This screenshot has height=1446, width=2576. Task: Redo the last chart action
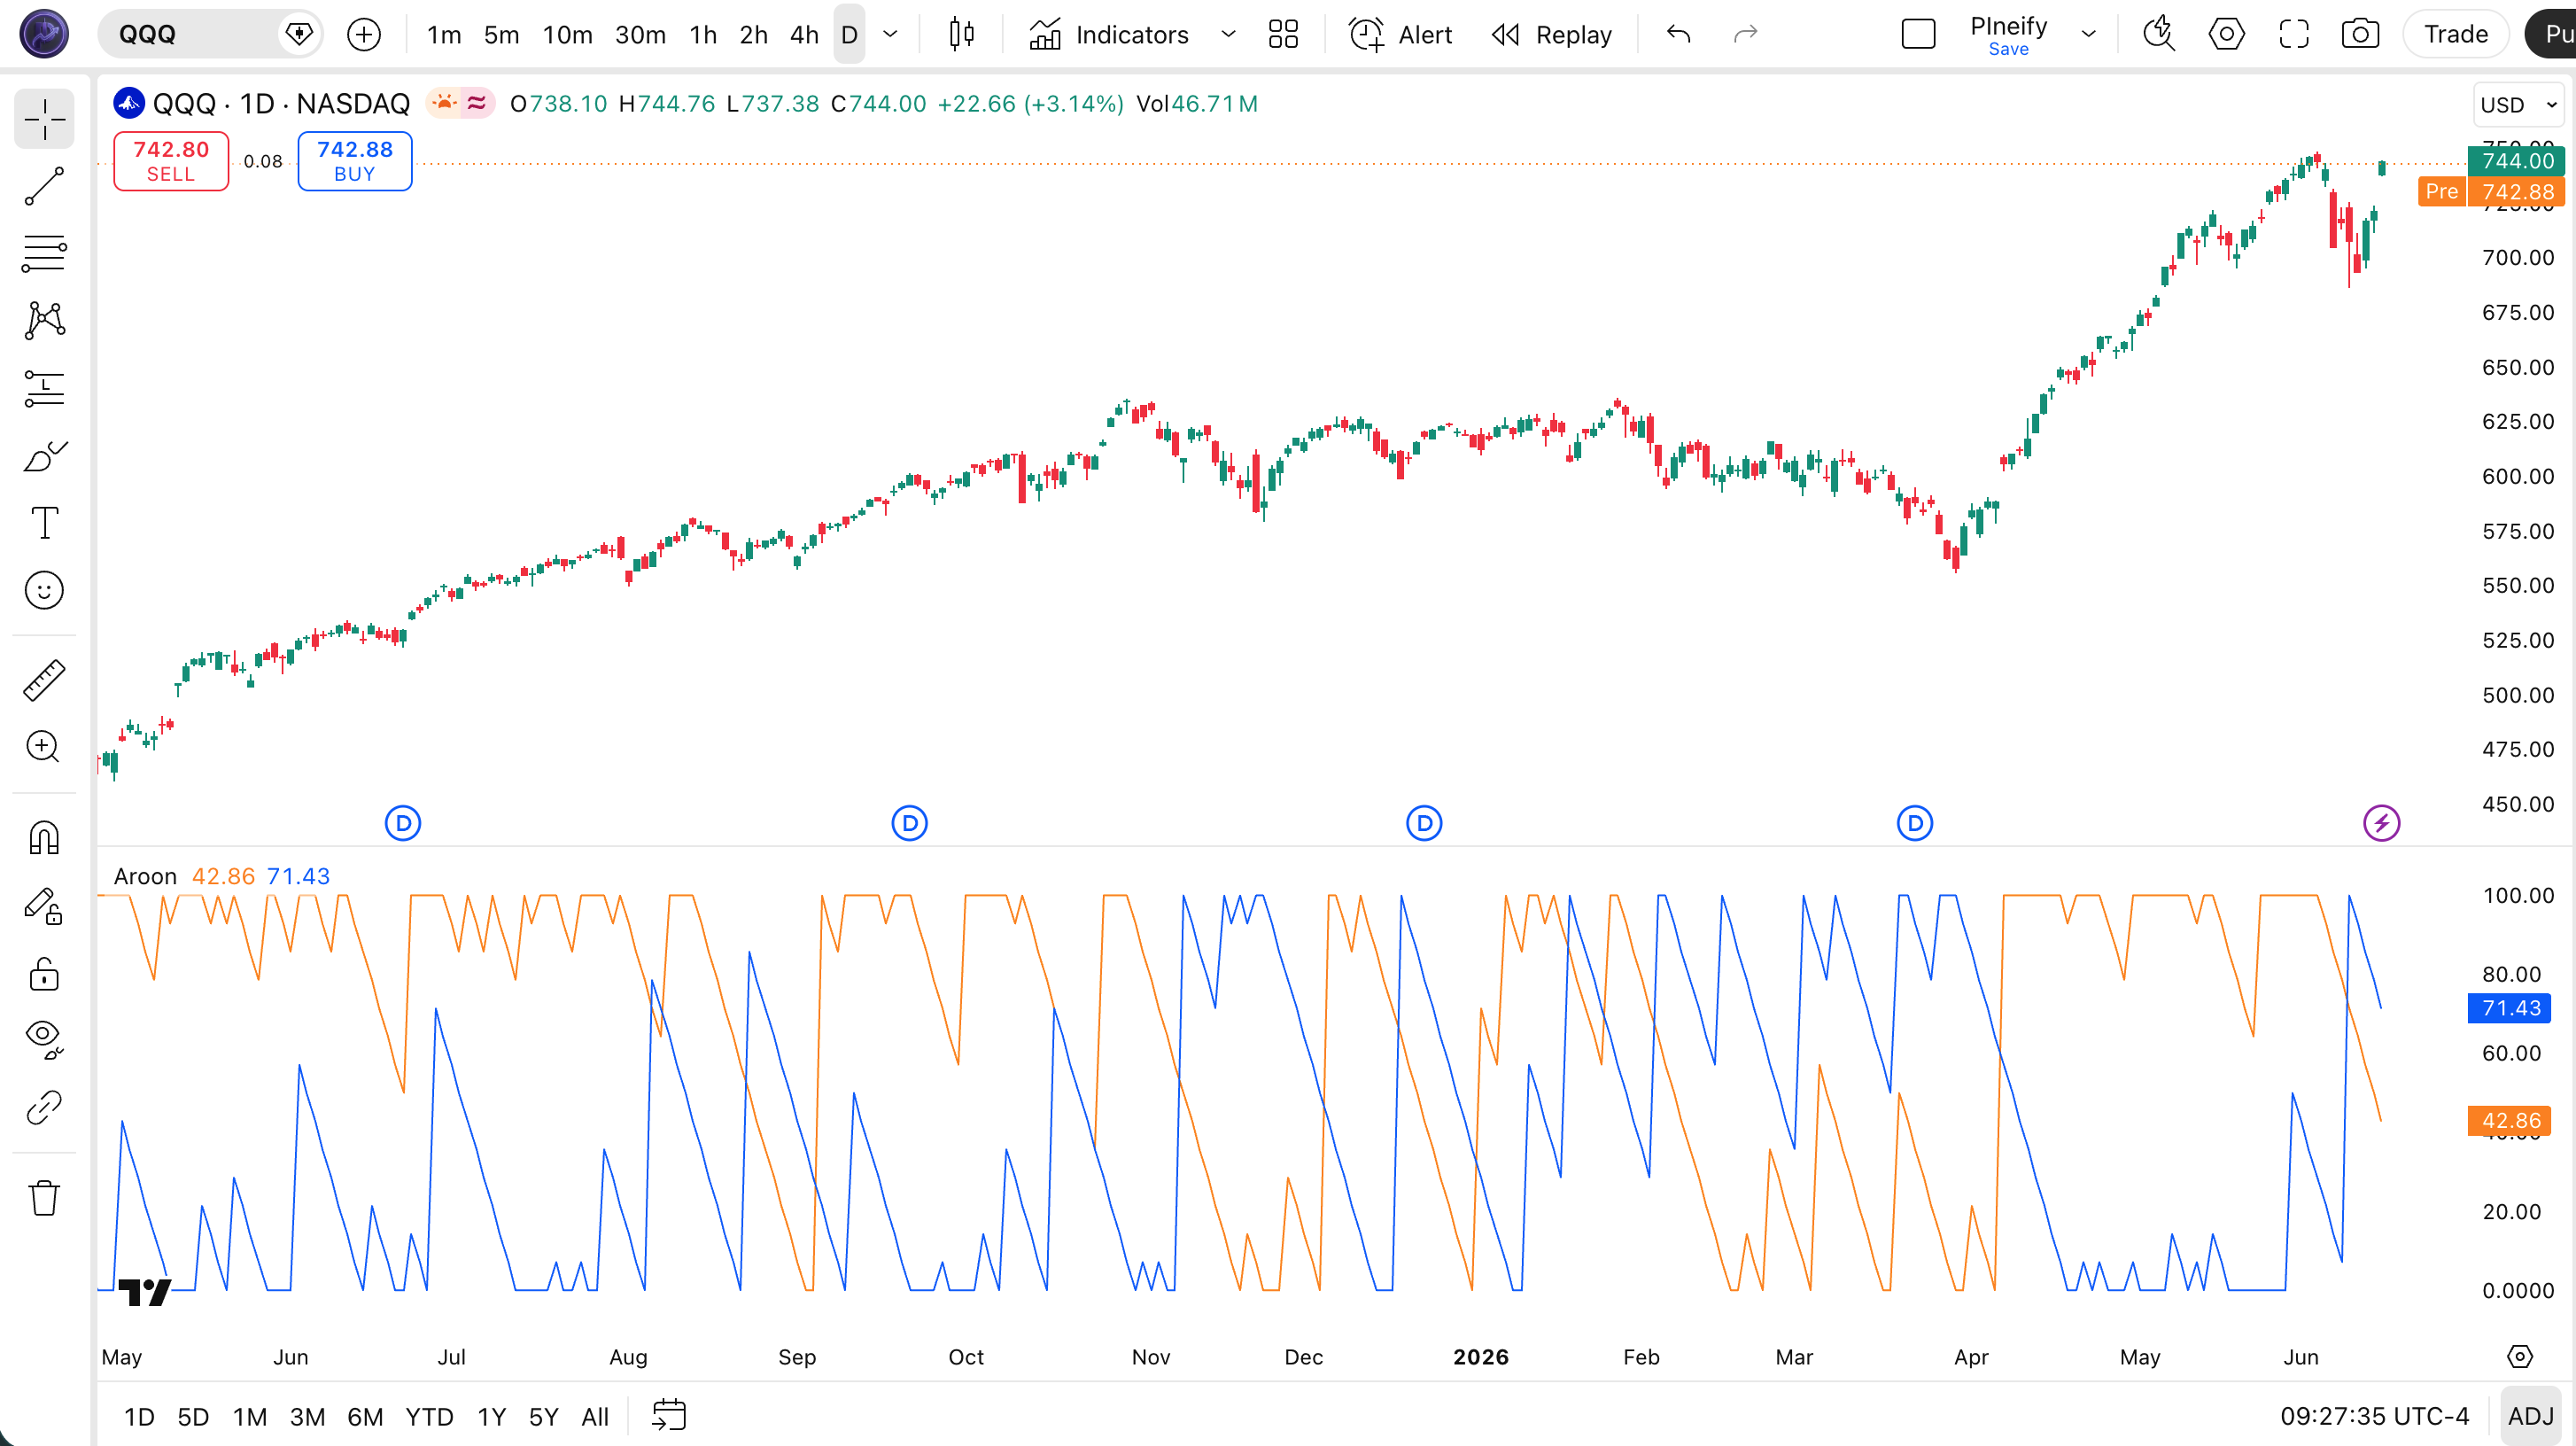(x=1745, y=35)
